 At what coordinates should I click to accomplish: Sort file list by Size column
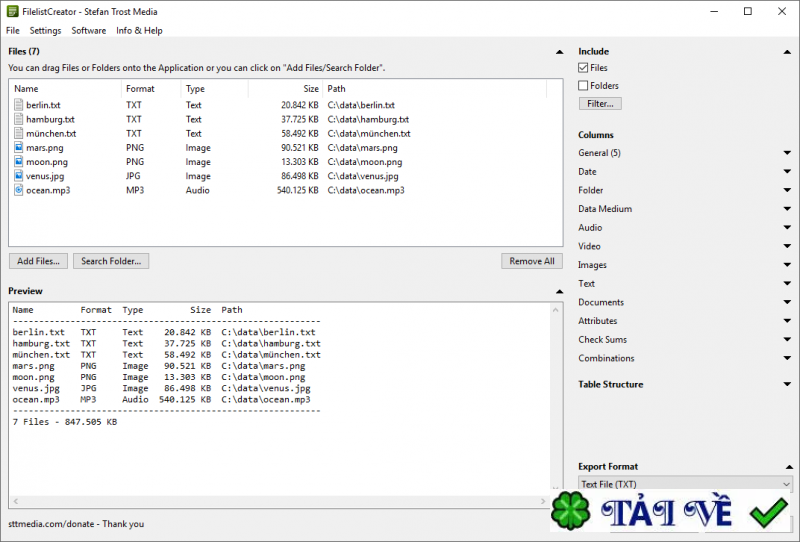click(x=285, y=88)
